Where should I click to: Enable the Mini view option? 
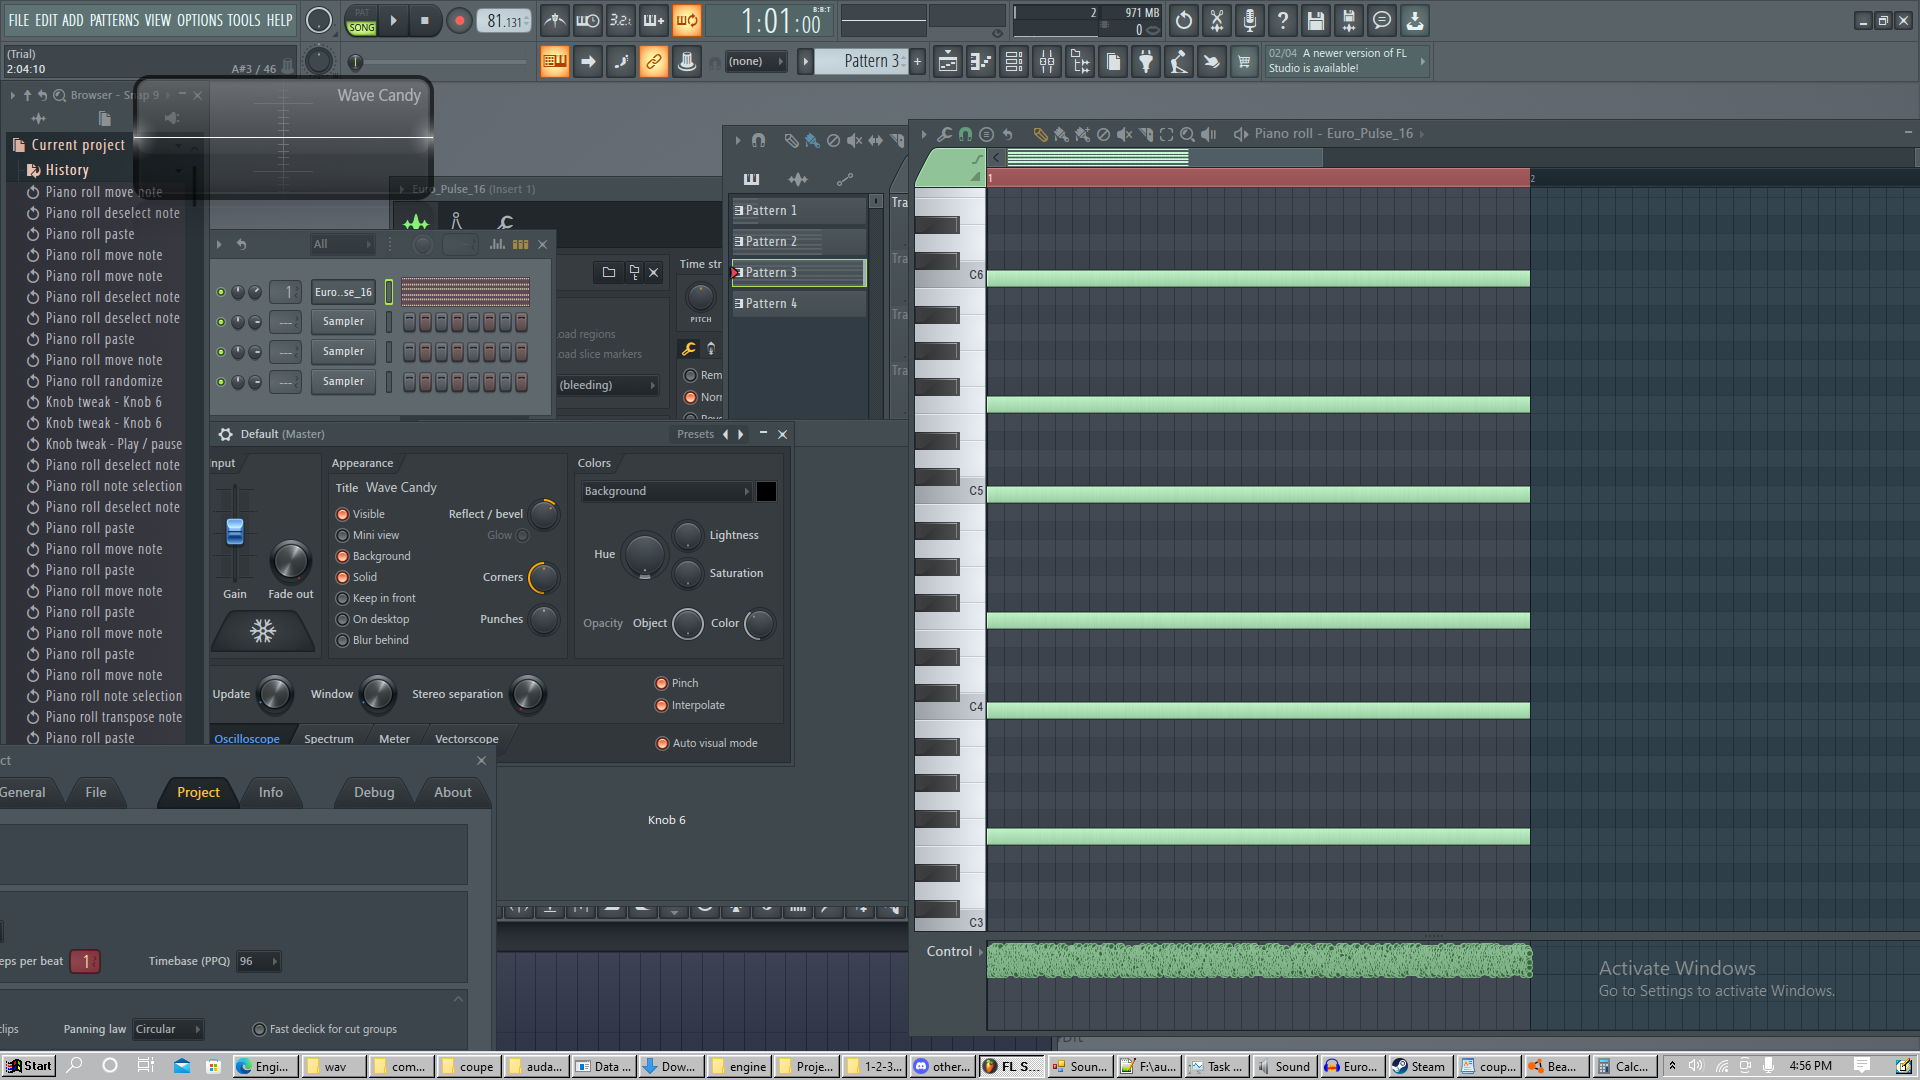click(x=343, y=536)
